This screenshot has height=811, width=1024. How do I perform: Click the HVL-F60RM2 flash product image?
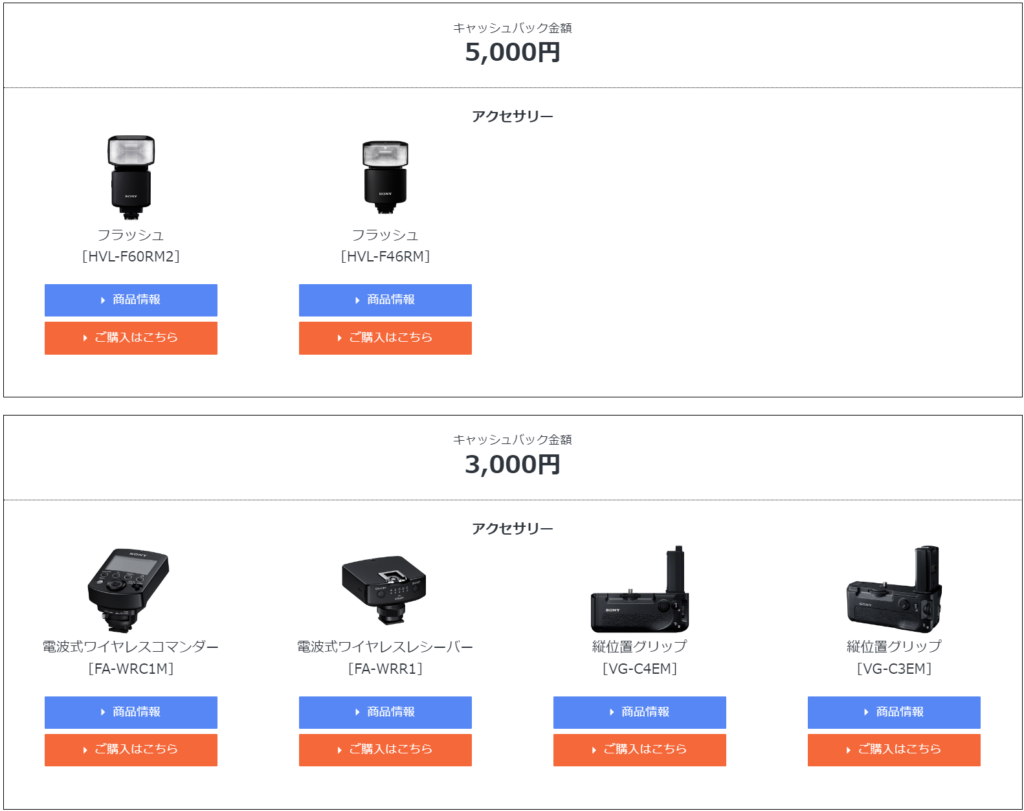131,177
